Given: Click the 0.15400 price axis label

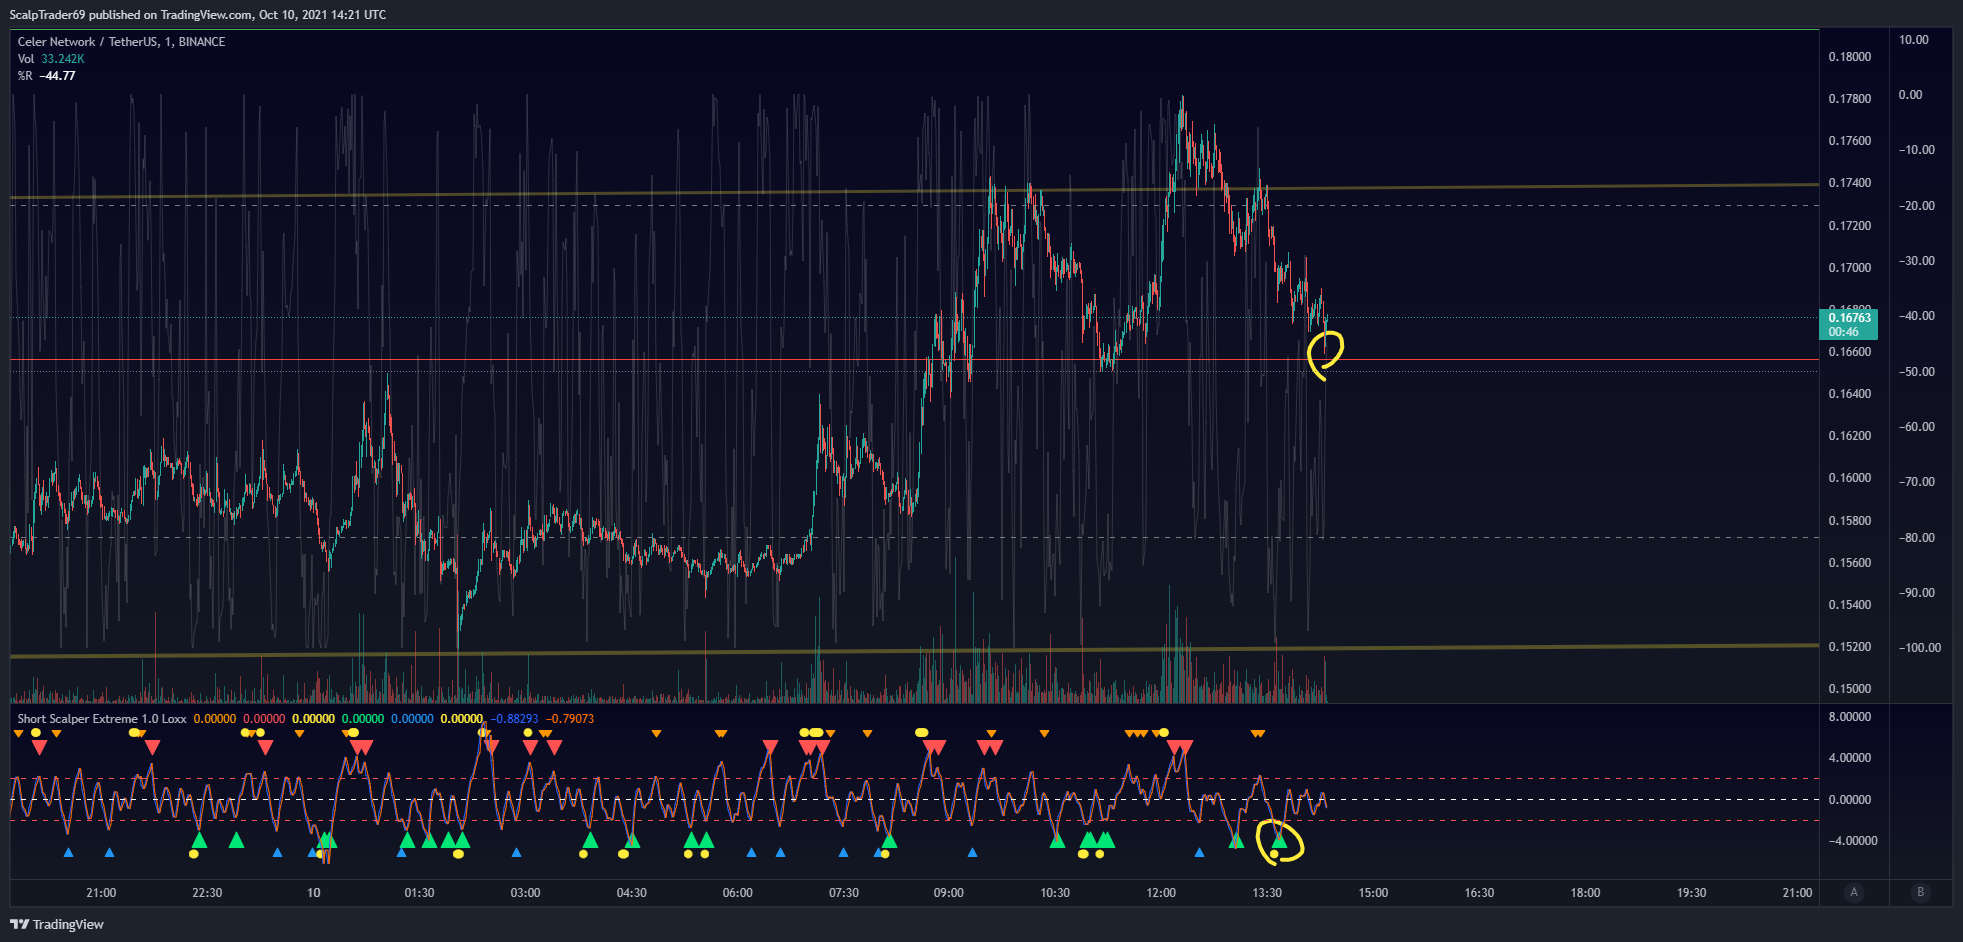Looking at the screenshot, I should point(1850,605).
